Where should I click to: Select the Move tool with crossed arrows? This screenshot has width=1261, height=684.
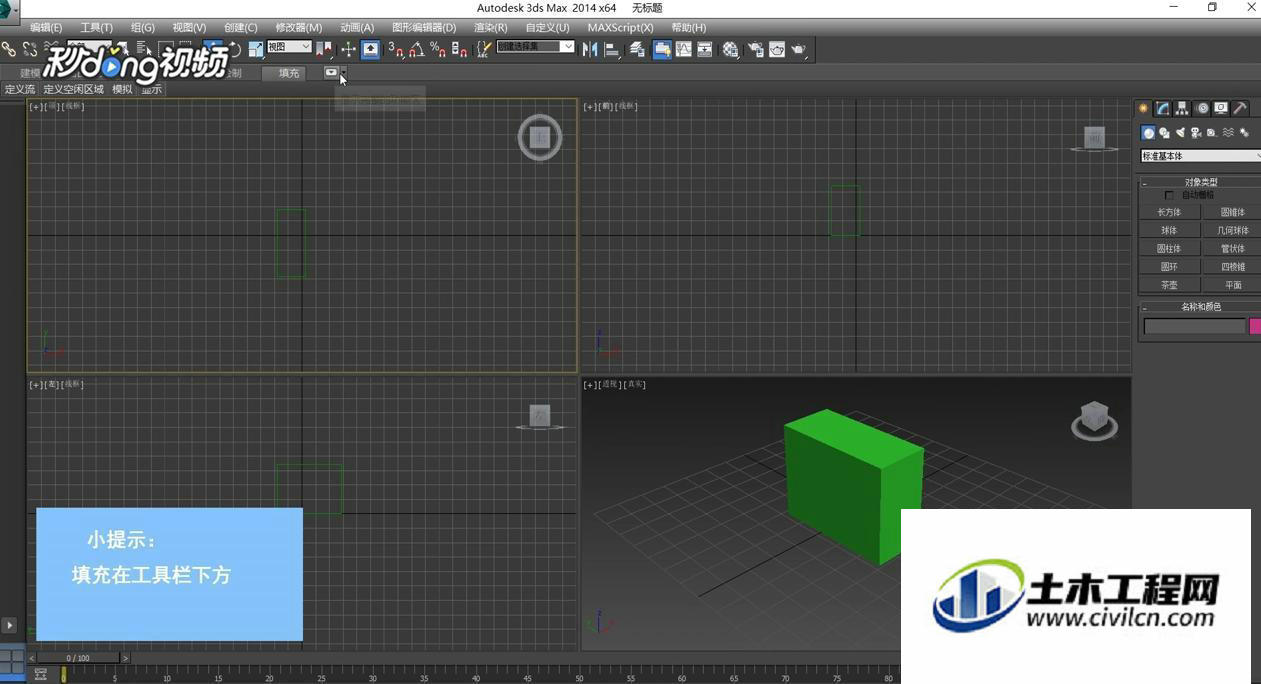[x=348, y=49]
